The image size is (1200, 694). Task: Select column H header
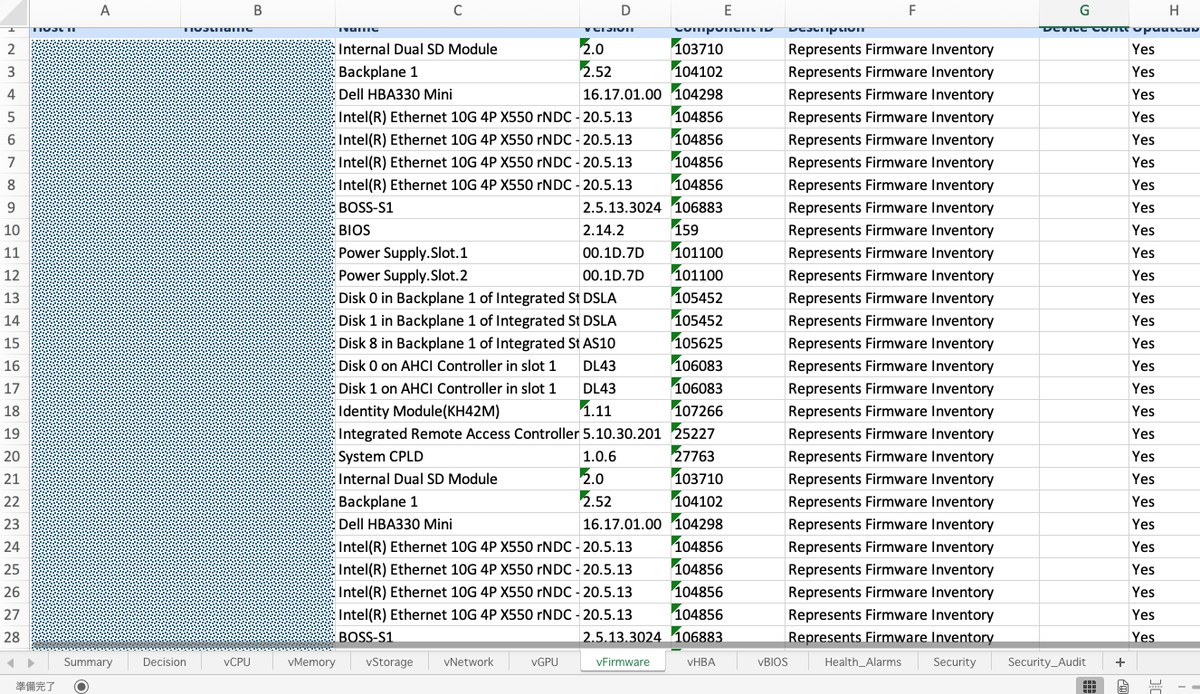1165,11
